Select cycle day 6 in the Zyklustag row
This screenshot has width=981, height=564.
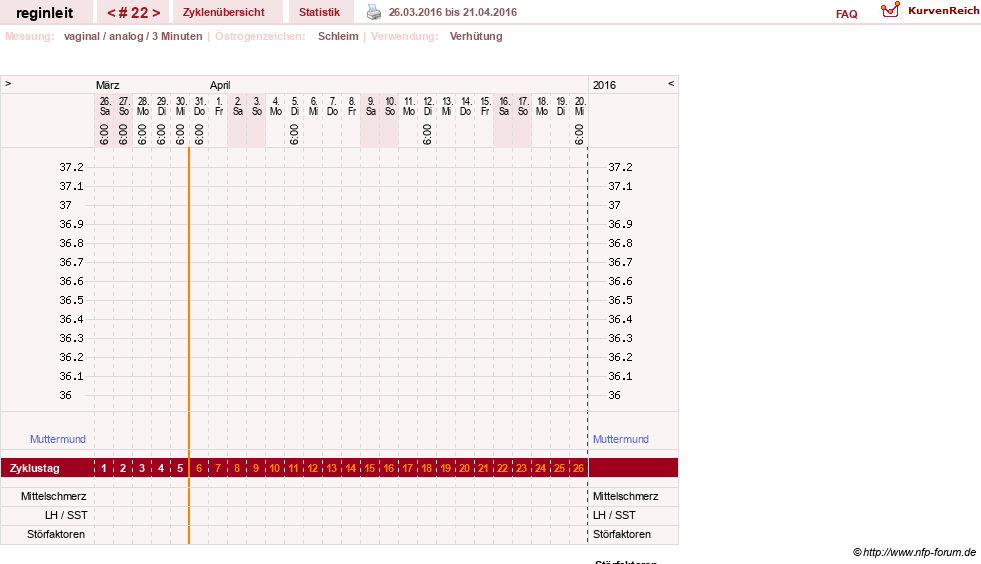(x=199, y=468)
